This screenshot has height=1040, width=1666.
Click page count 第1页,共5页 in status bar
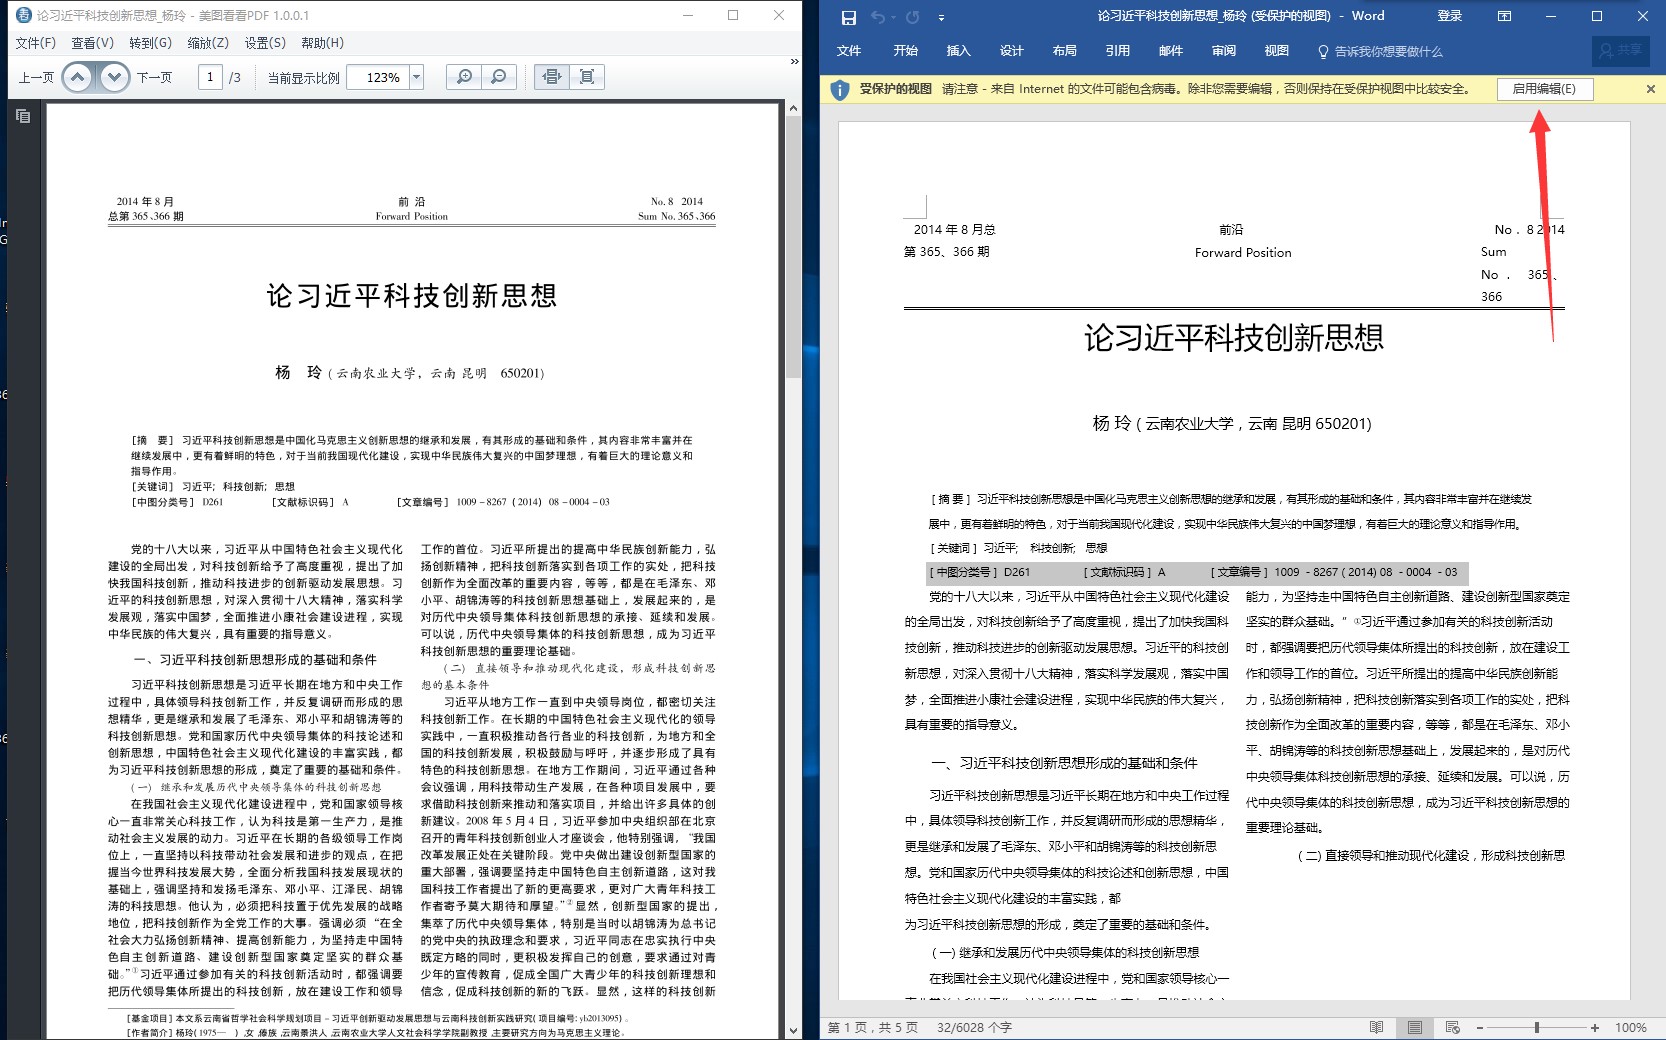point(873,1028)
